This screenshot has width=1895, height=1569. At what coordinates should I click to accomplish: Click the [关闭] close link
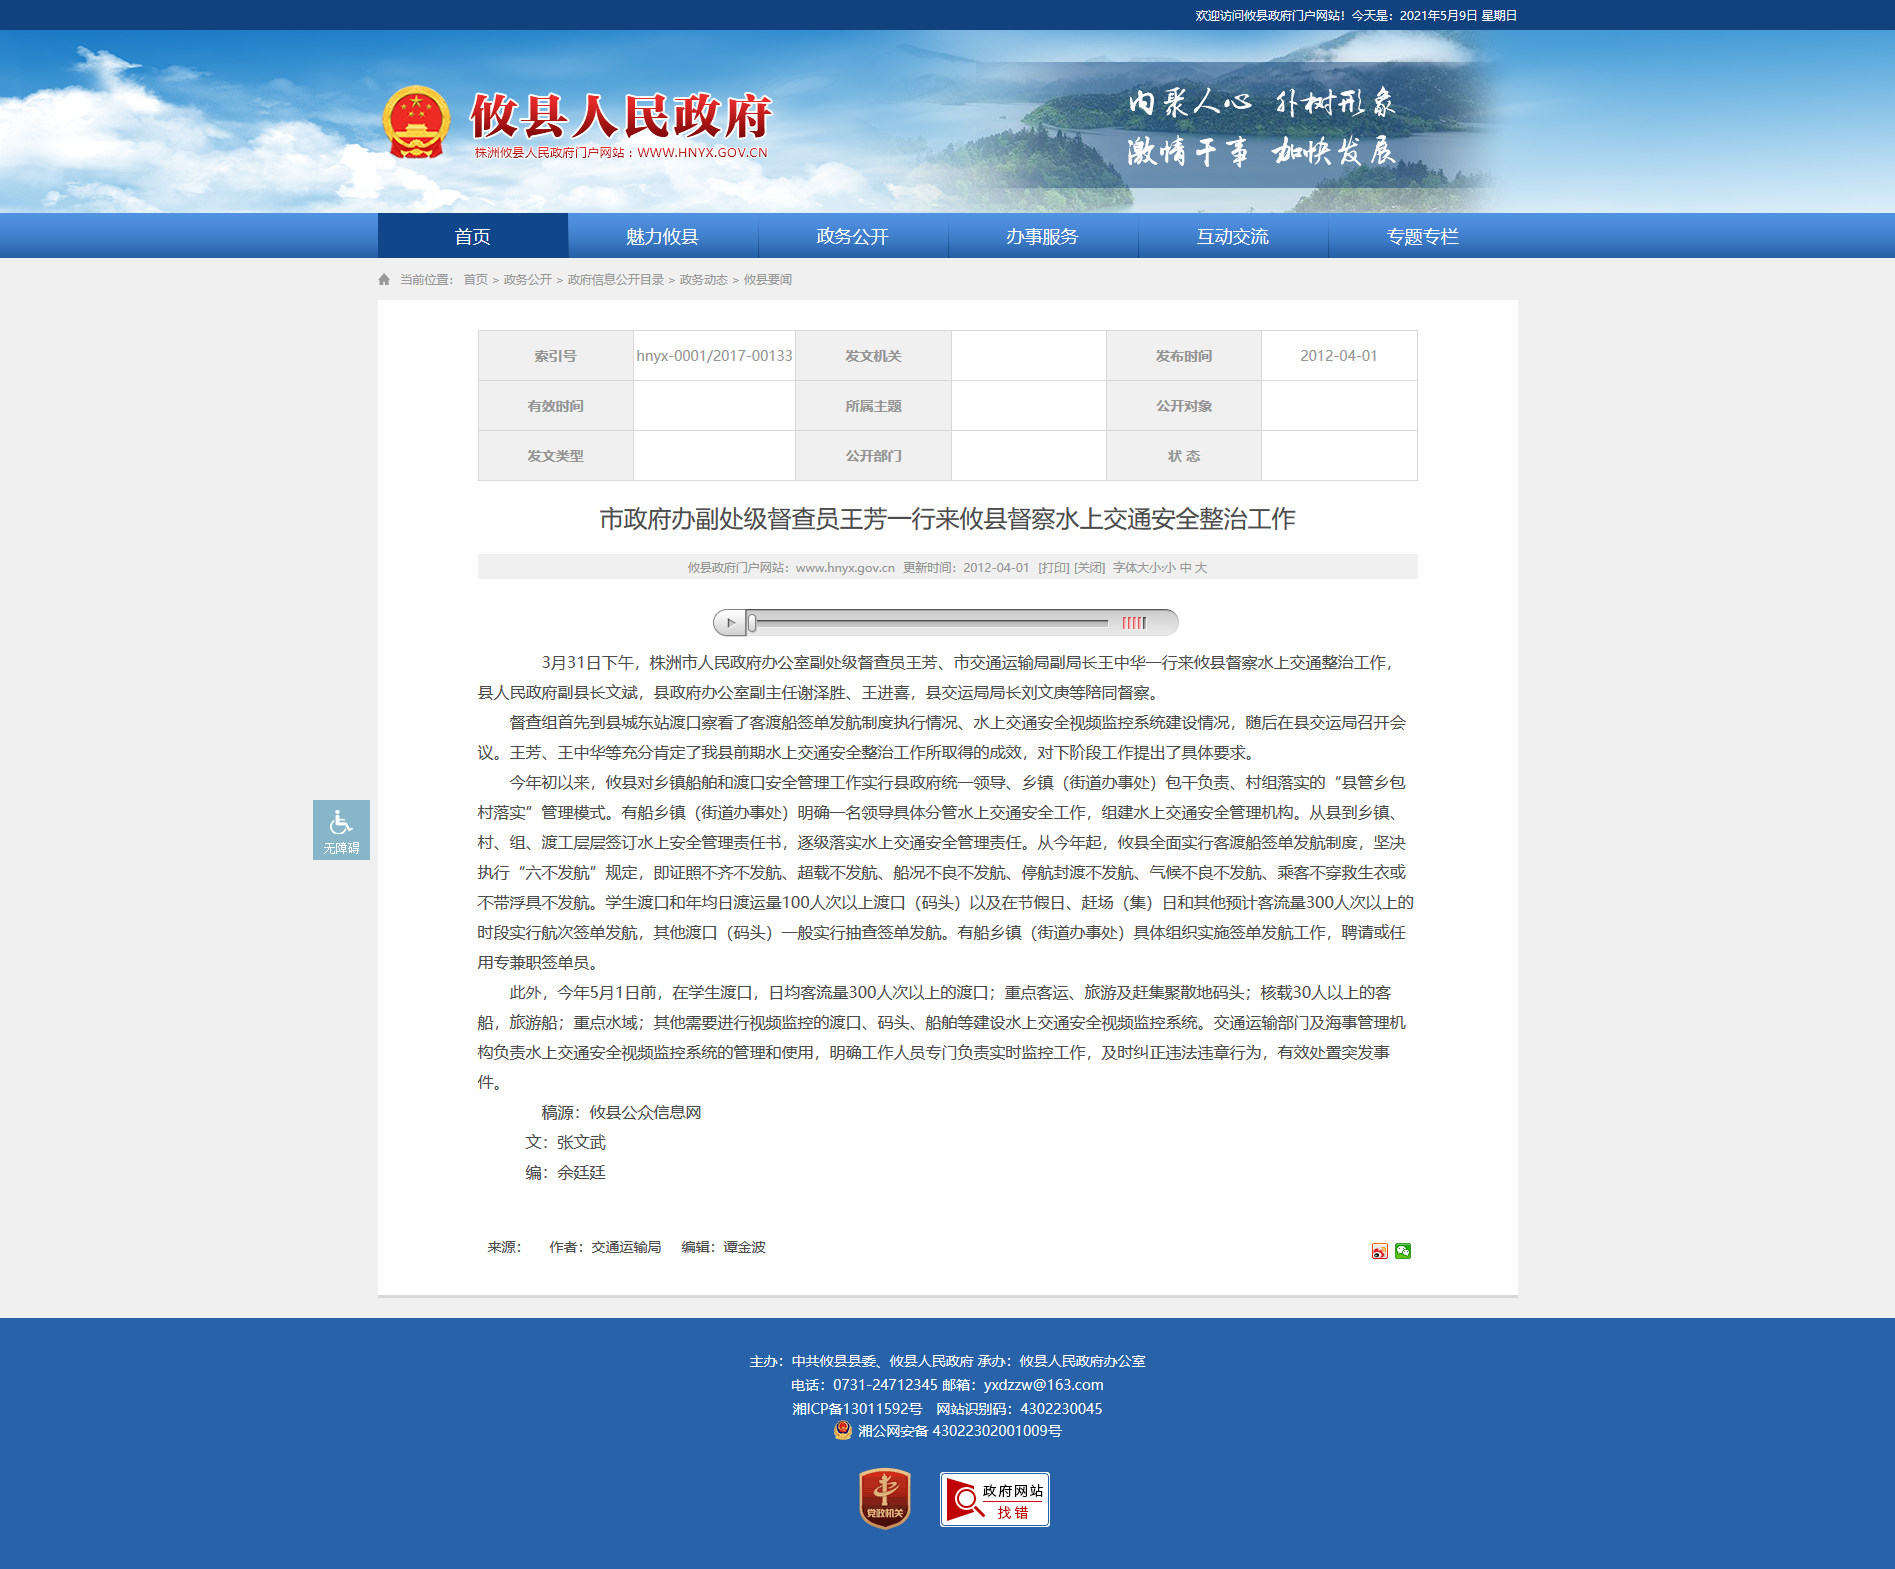(1089, 567)
